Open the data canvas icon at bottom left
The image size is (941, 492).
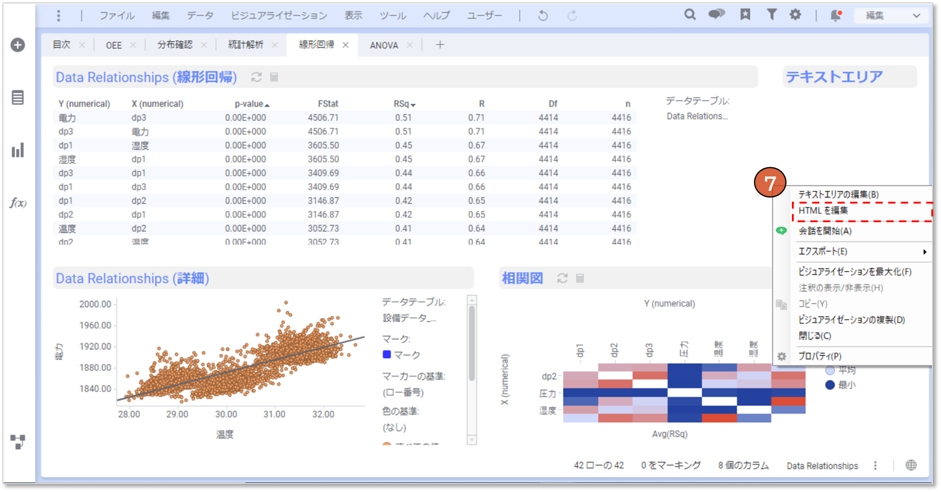coord(17,441)
